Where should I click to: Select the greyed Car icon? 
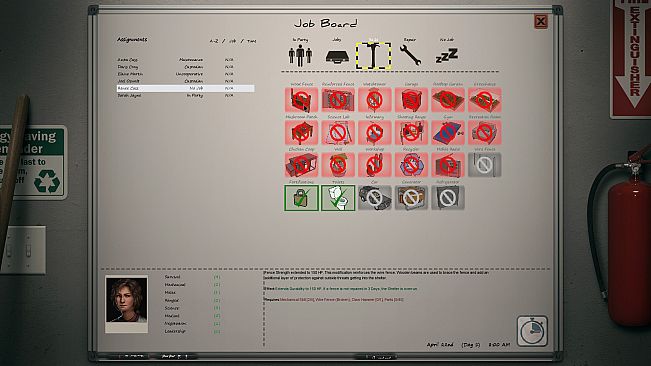click(x=374, y=198)
